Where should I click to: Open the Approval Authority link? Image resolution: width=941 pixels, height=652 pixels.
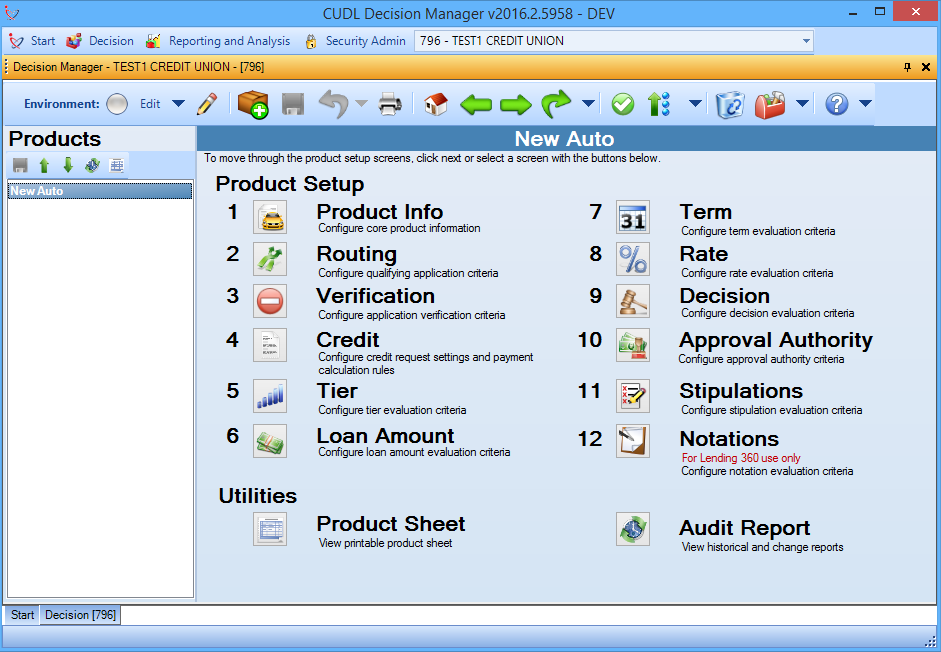pos(775,340)
